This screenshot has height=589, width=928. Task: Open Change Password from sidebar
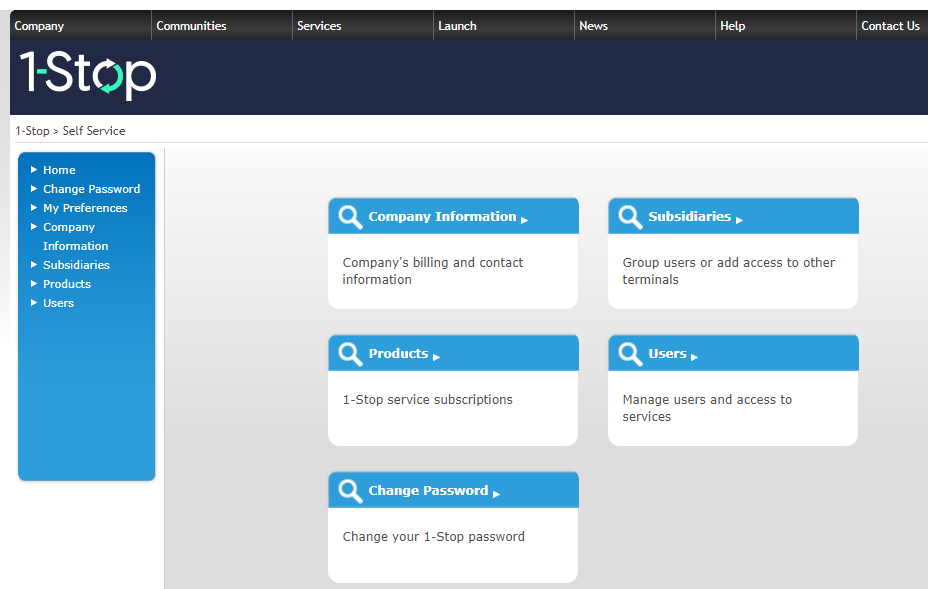[x=92, y=189]
